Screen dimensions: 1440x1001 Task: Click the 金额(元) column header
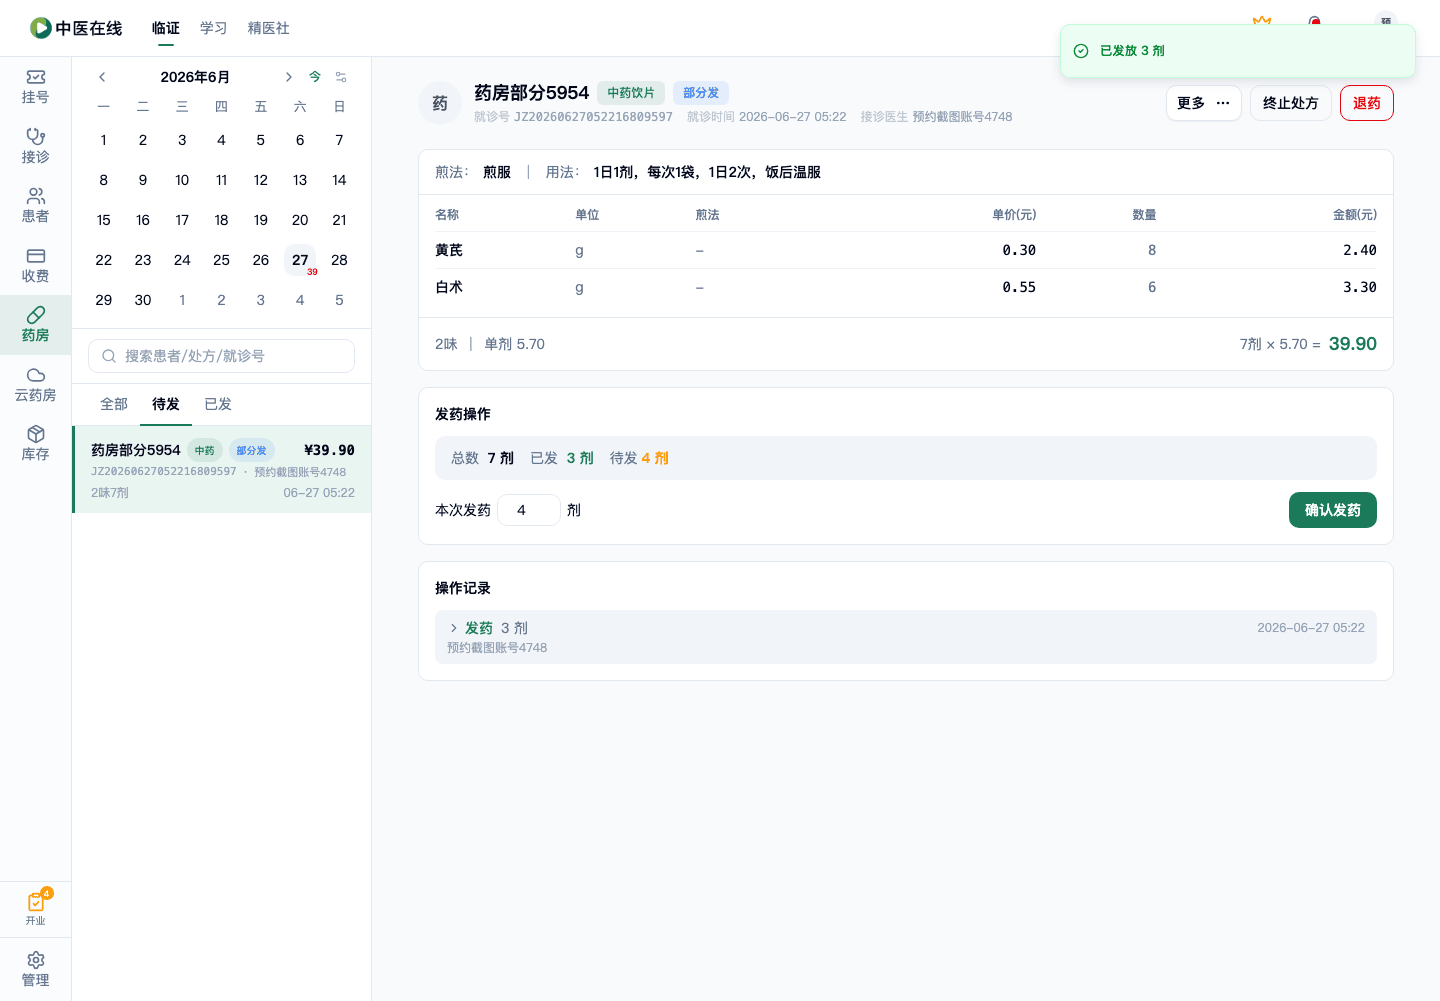[x=1355, y=215]
